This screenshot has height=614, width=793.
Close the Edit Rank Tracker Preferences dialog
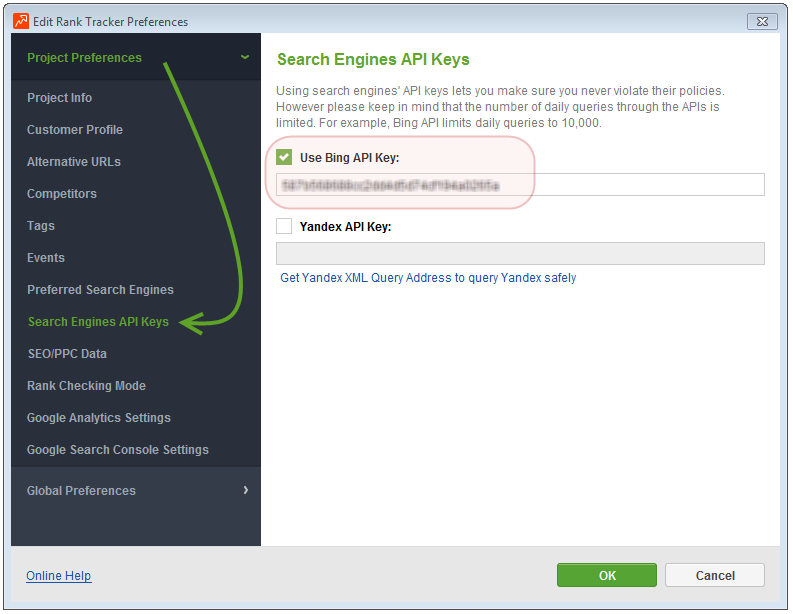[x=762, y=22]
